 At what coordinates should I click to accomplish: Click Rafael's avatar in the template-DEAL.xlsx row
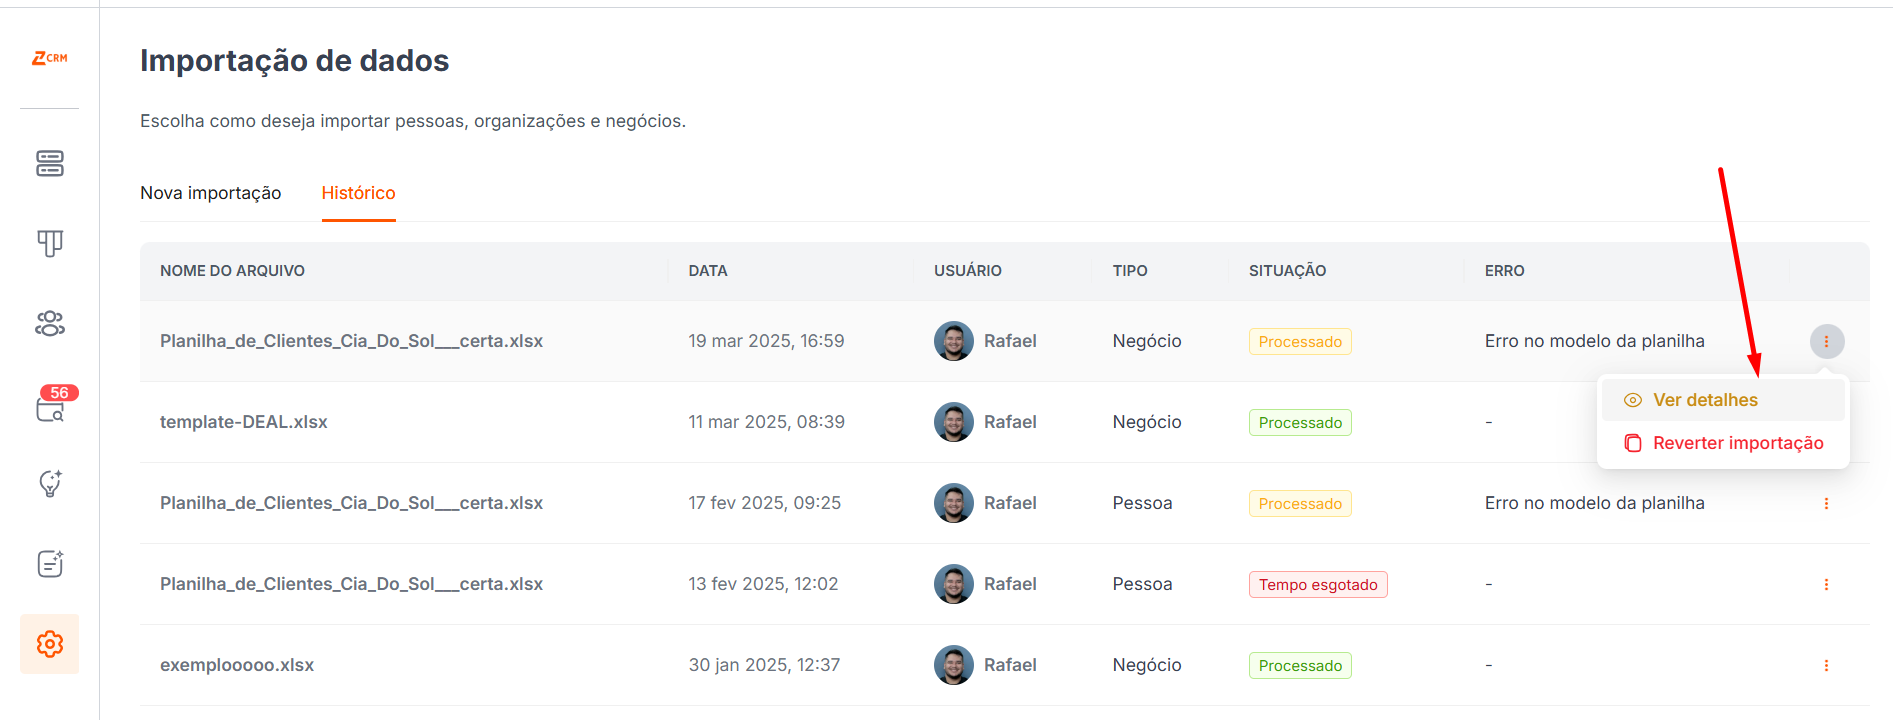click(x=954, y=422)
